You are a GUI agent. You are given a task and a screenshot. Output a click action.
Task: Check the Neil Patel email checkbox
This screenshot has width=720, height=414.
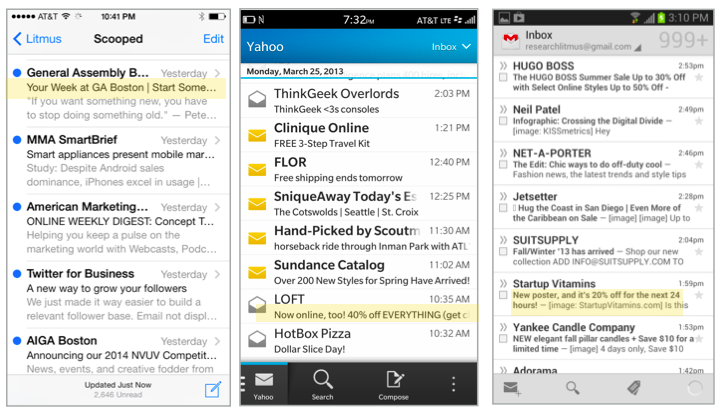pos(503,121)
